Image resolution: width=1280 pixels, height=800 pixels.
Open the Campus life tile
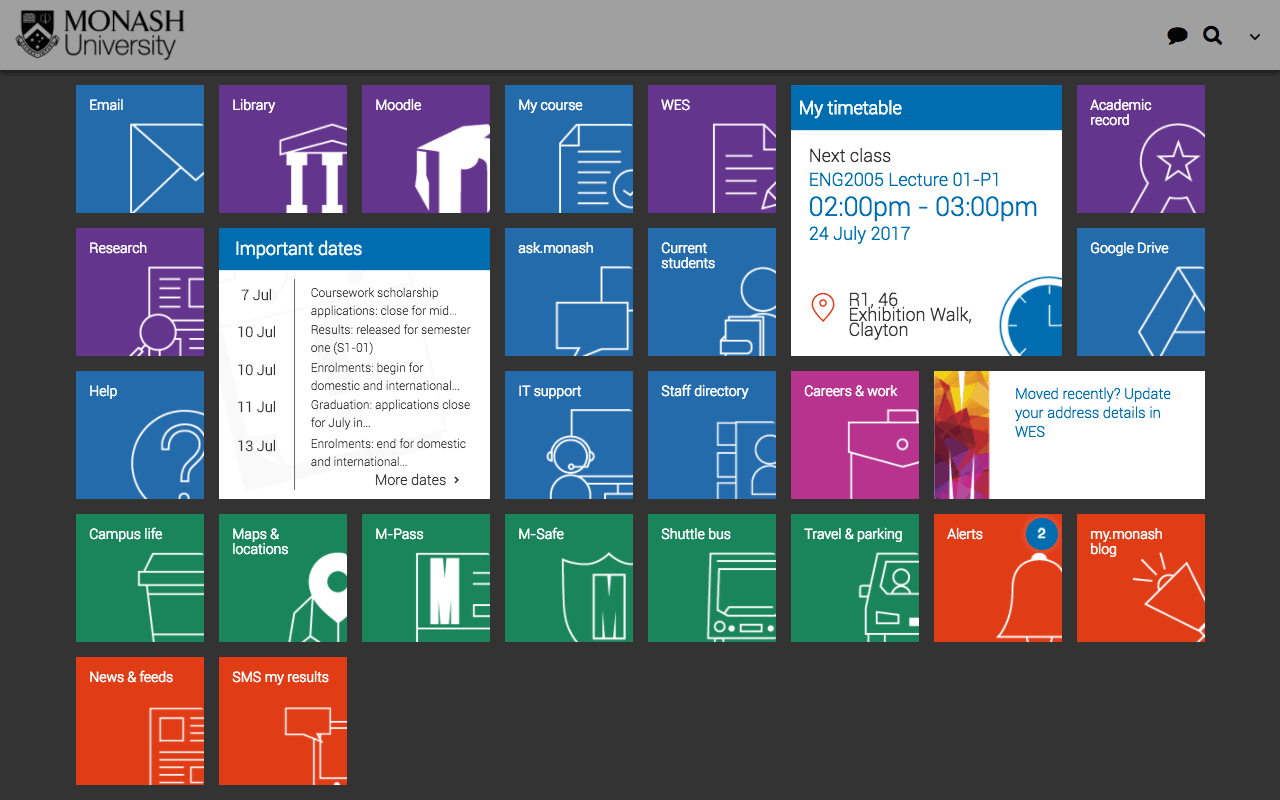click(140, 578)
